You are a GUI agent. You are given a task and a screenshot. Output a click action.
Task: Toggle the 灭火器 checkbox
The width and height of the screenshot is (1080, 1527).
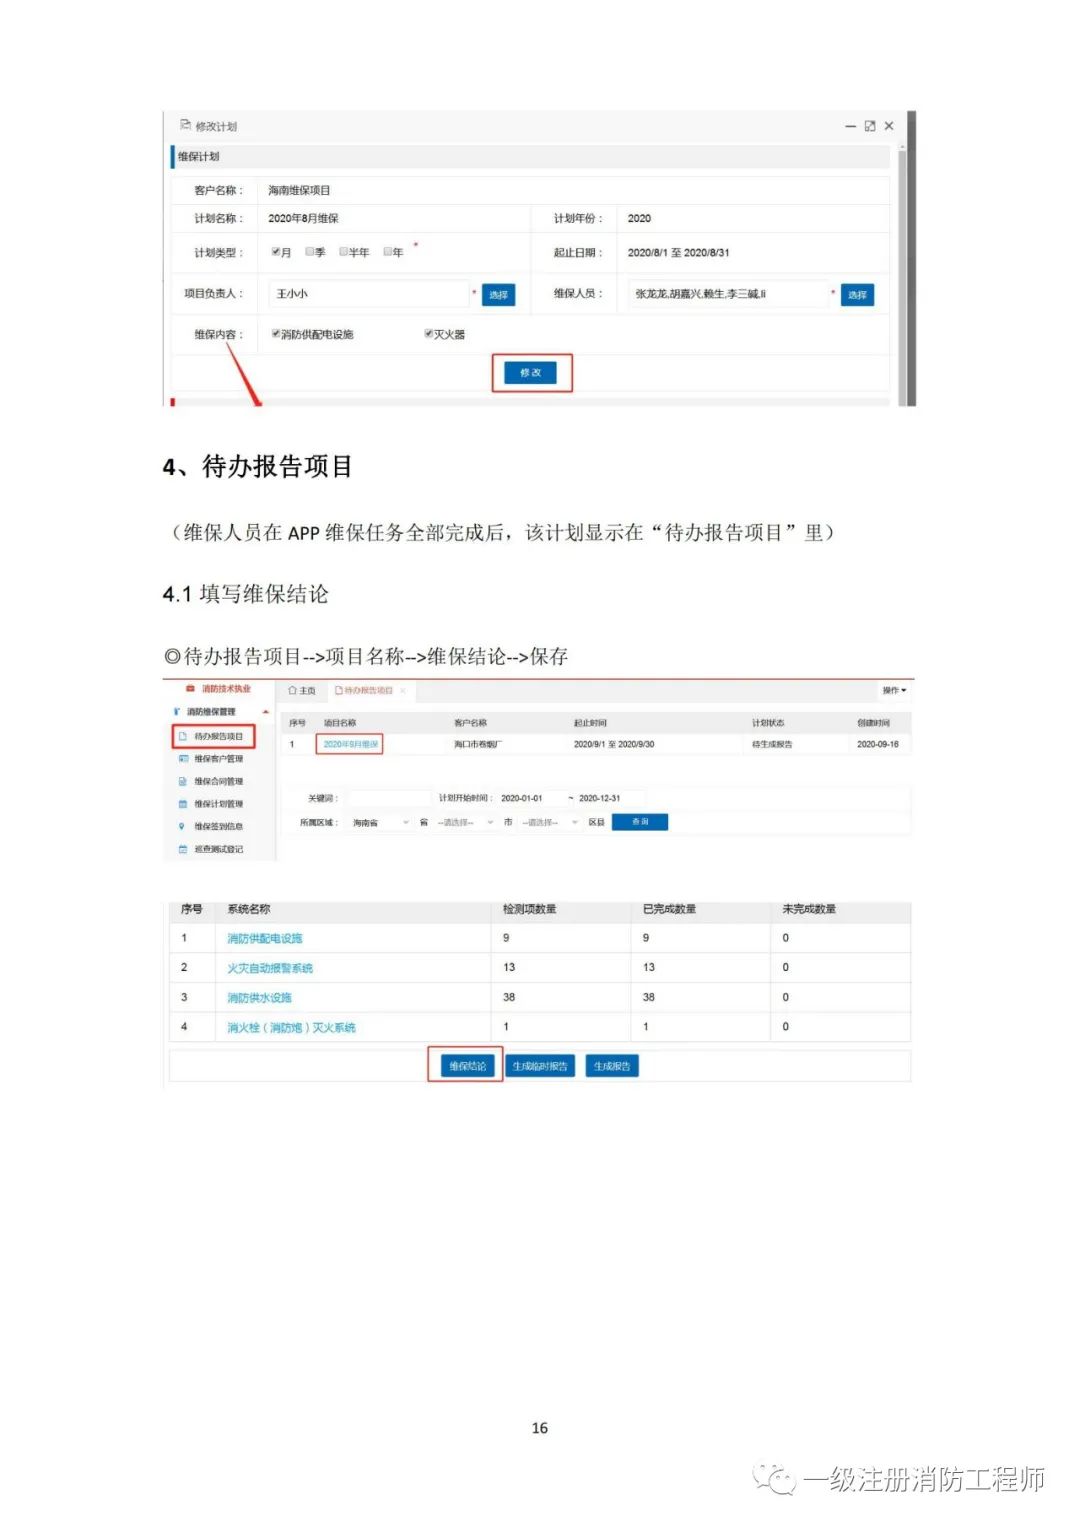tap(428, 334)
